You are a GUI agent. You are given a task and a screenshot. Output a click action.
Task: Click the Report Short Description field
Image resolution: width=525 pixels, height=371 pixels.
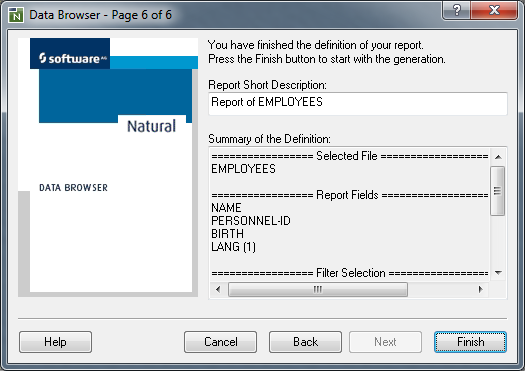coord(358,104)
